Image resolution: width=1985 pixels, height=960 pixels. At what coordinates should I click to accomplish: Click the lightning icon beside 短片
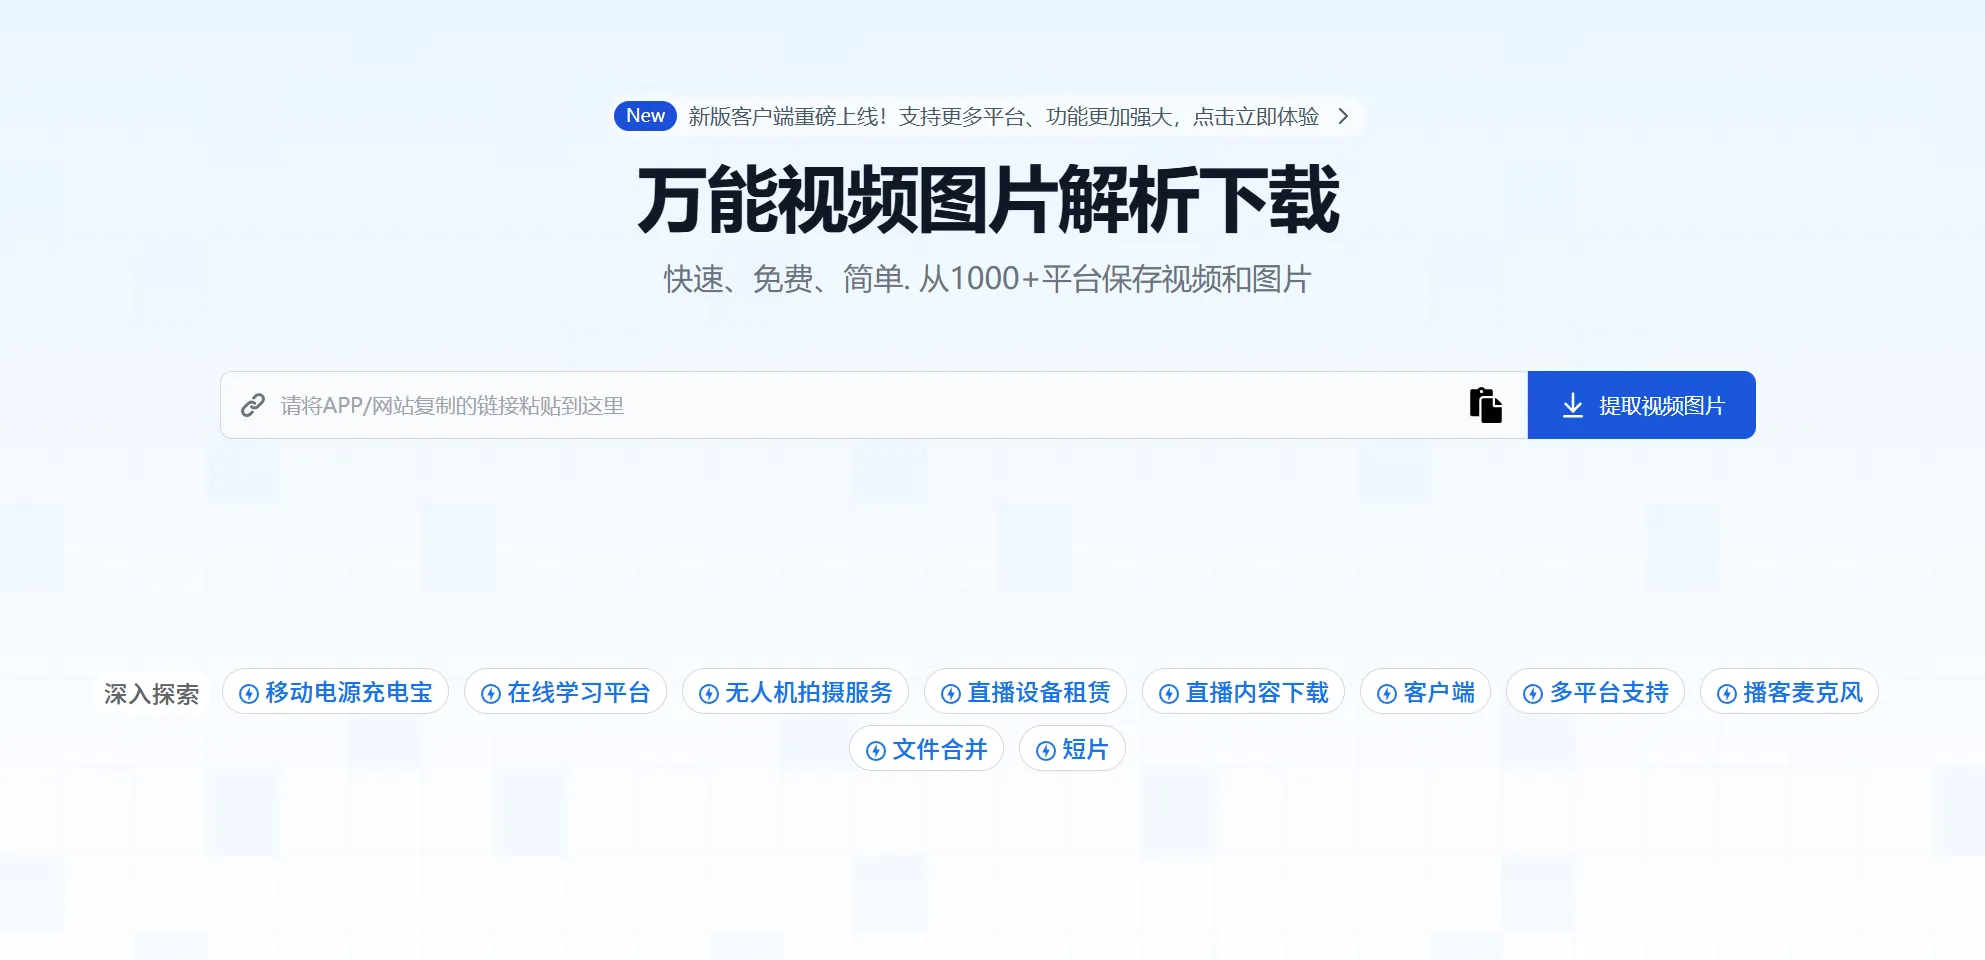click(x=1046, y=748)
